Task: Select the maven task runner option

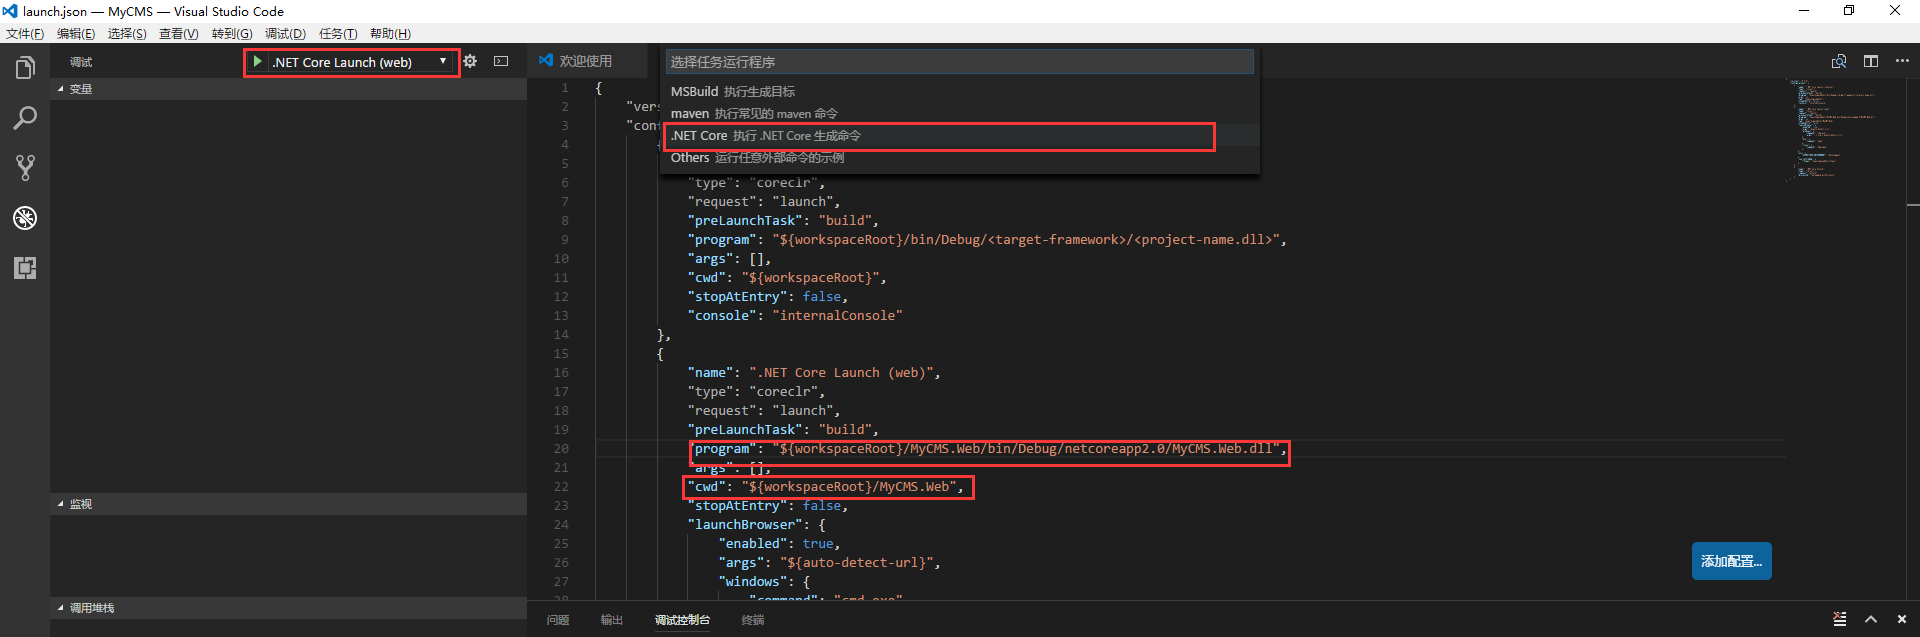Action: point(960,114)
